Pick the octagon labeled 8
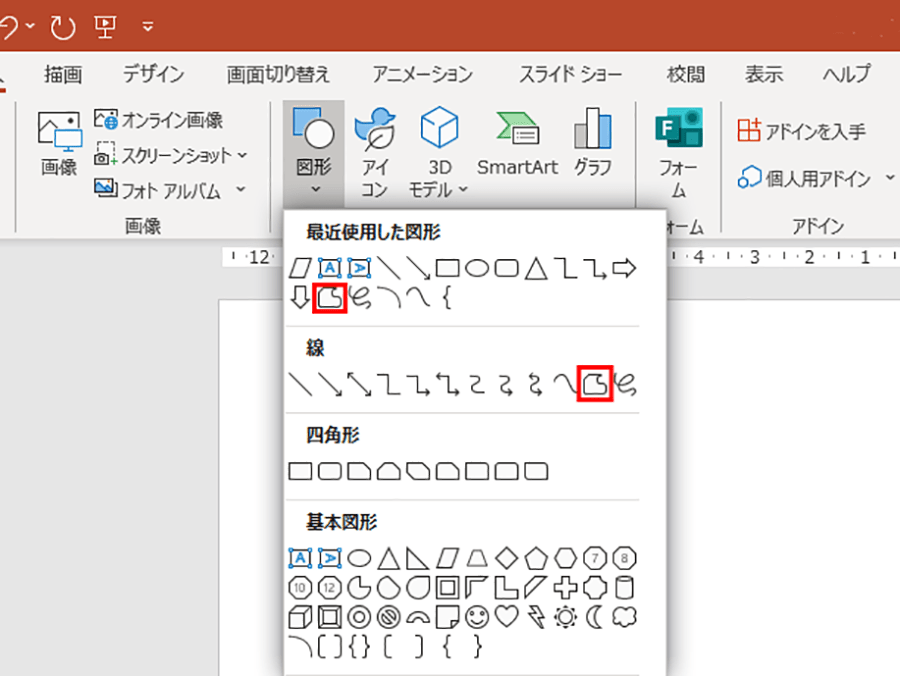Viewport: 900px width, 676px height. click(x=624, y=558)
